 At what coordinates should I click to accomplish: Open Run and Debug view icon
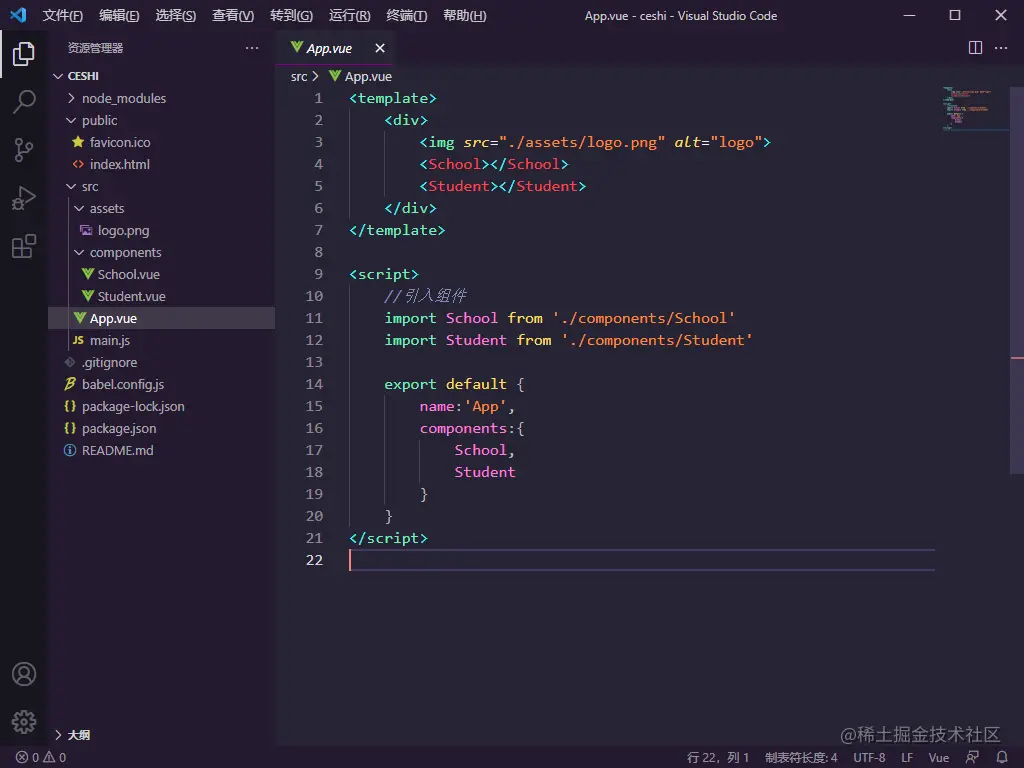tap(24, 199)
